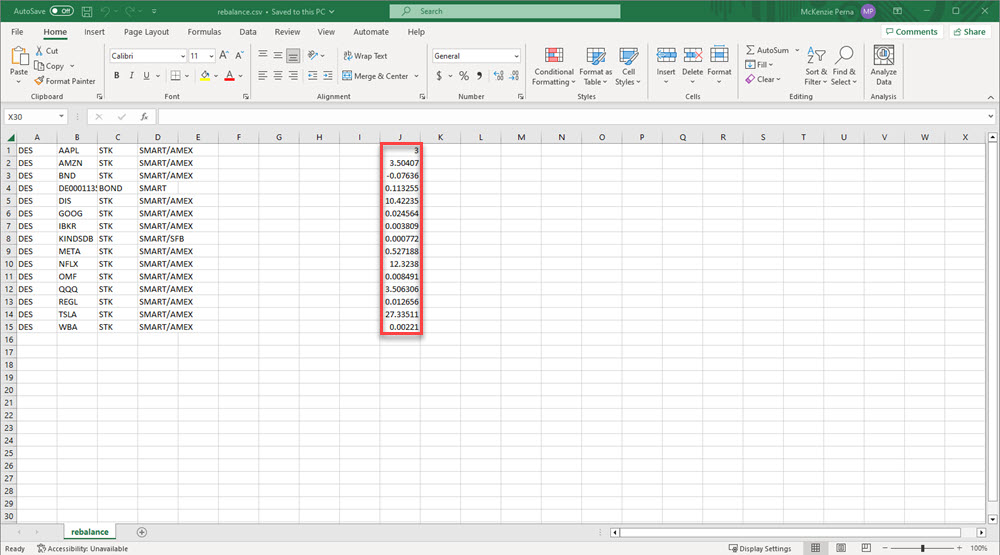Open the Calibri font name dropdown
The height and width of the screenshot is (555, 1000).
coord(182,56)
